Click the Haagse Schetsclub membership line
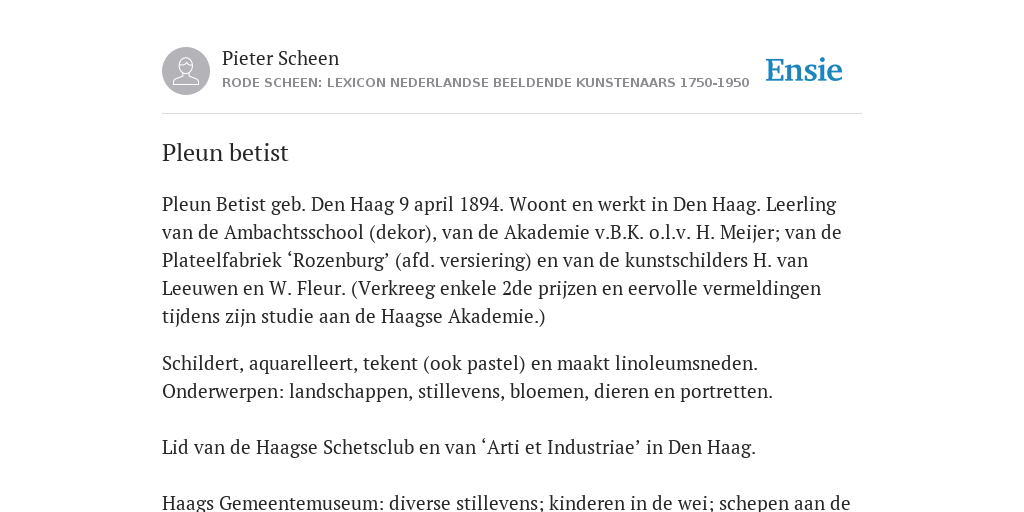The width and height of the screenshot is (1024, 512). coord(458,448)
